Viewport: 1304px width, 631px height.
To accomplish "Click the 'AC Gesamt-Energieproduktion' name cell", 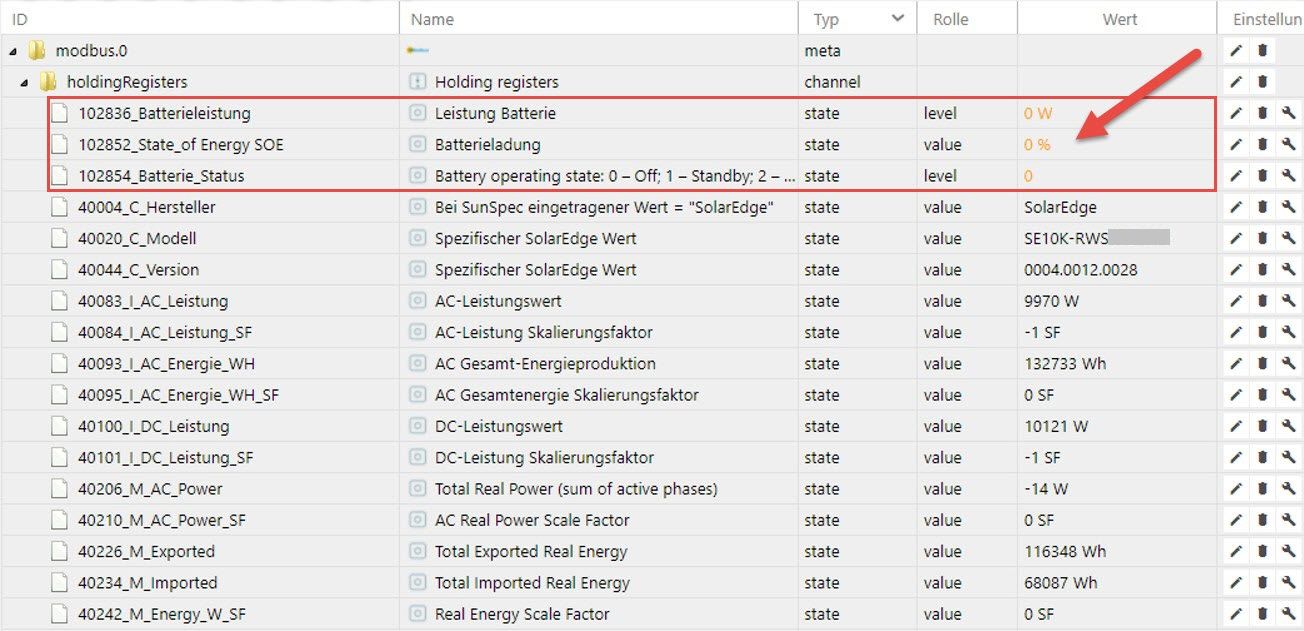I will [545, 364].
